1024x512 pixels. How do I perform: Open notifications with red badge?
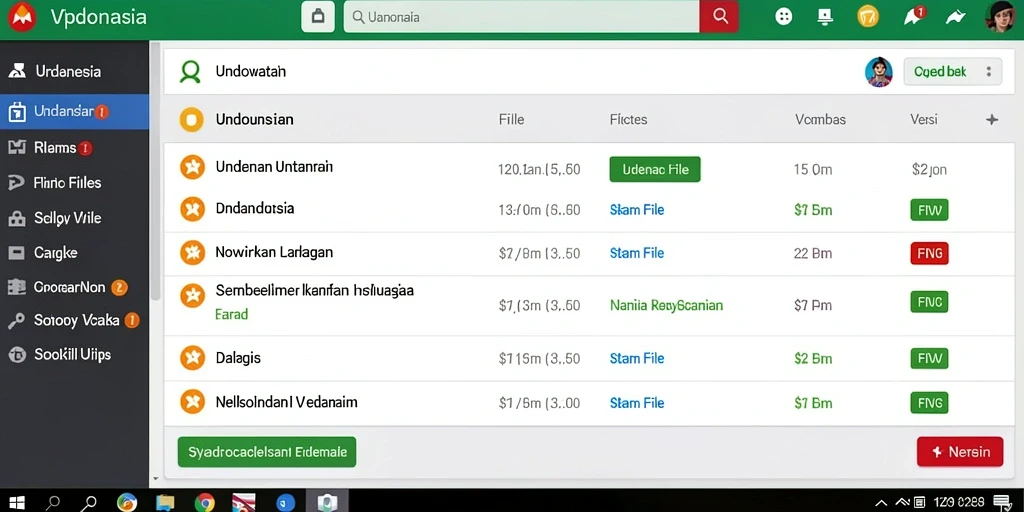pos(913,16)
